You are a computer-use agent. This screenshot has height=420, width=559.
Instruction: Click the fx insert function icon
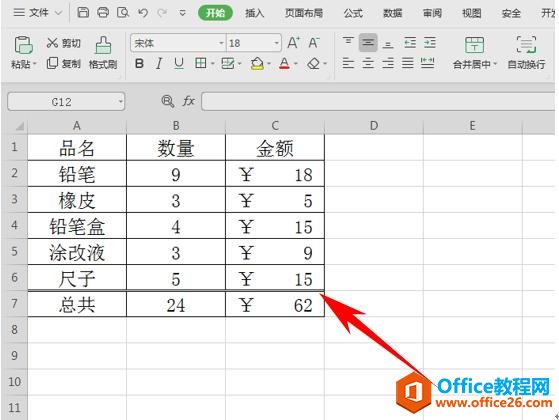pos(188,101)
